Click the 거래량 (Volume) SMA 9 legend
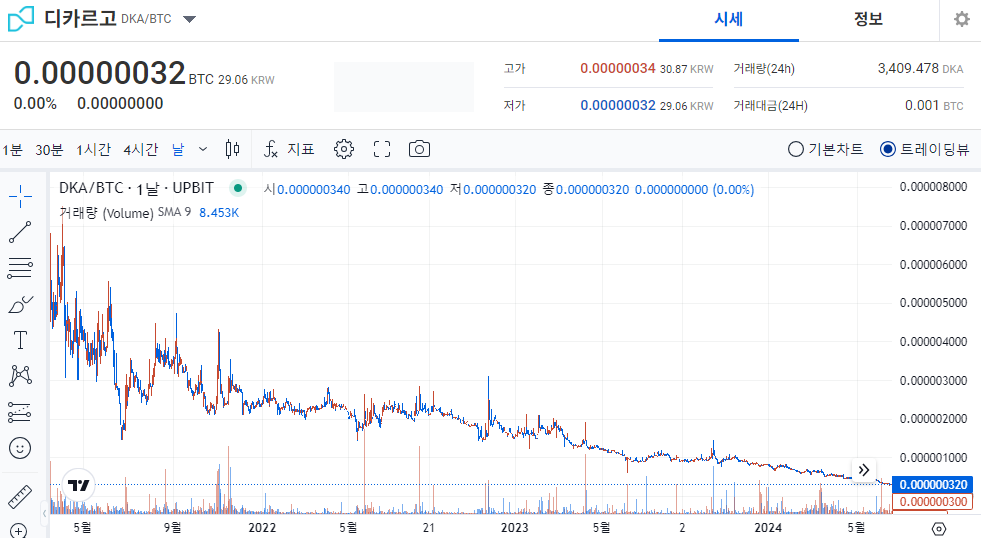The width and height of the screenshot is (981, 538). click(125, 213)
